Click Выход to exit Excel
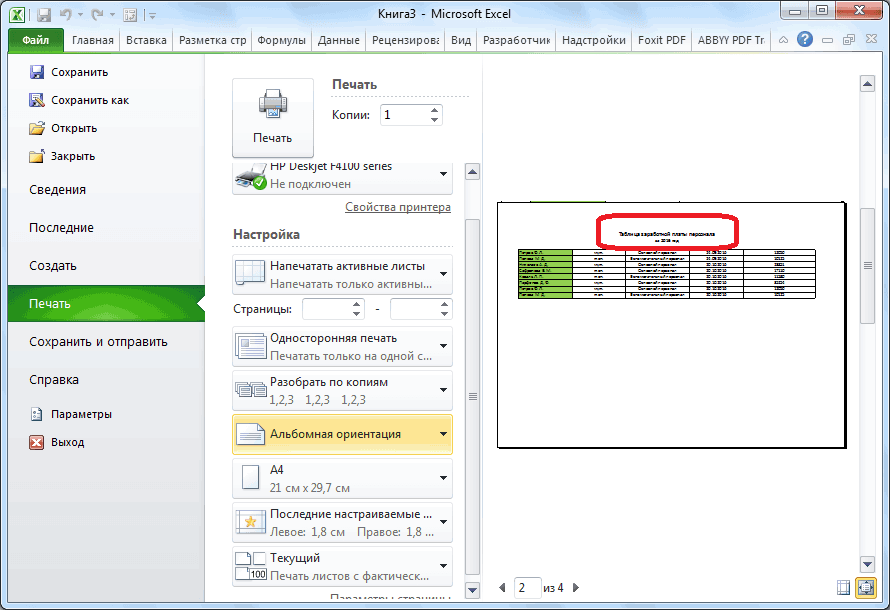Screen dimensions: 890x610 [x=67, y=442]
